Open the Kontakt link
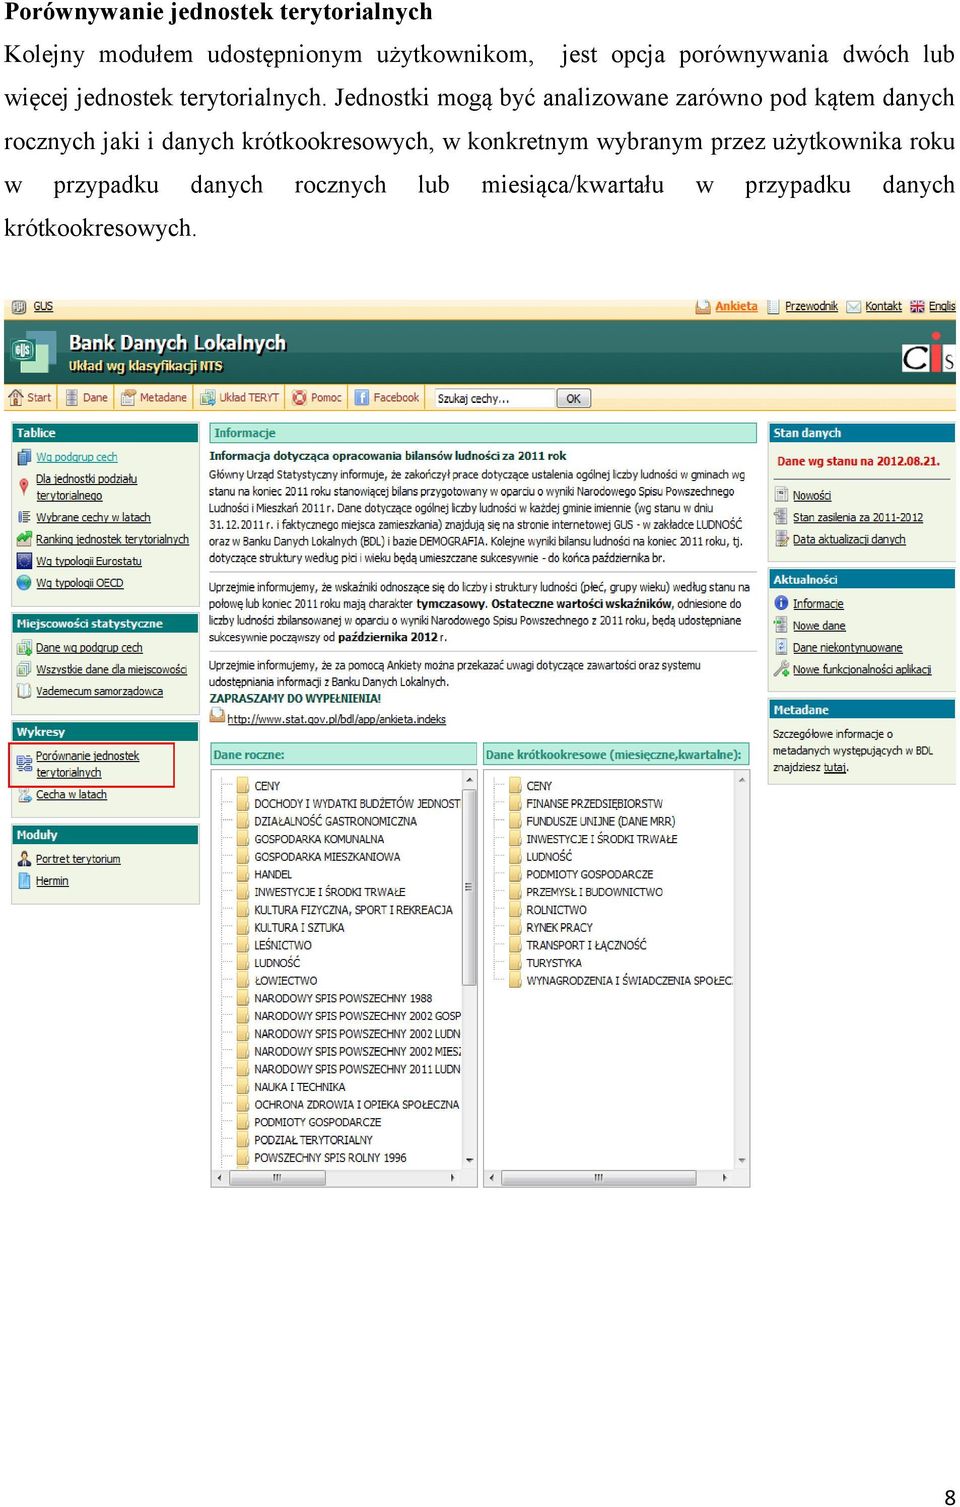This screenshot has height=1507, width=960. [883, 306]
